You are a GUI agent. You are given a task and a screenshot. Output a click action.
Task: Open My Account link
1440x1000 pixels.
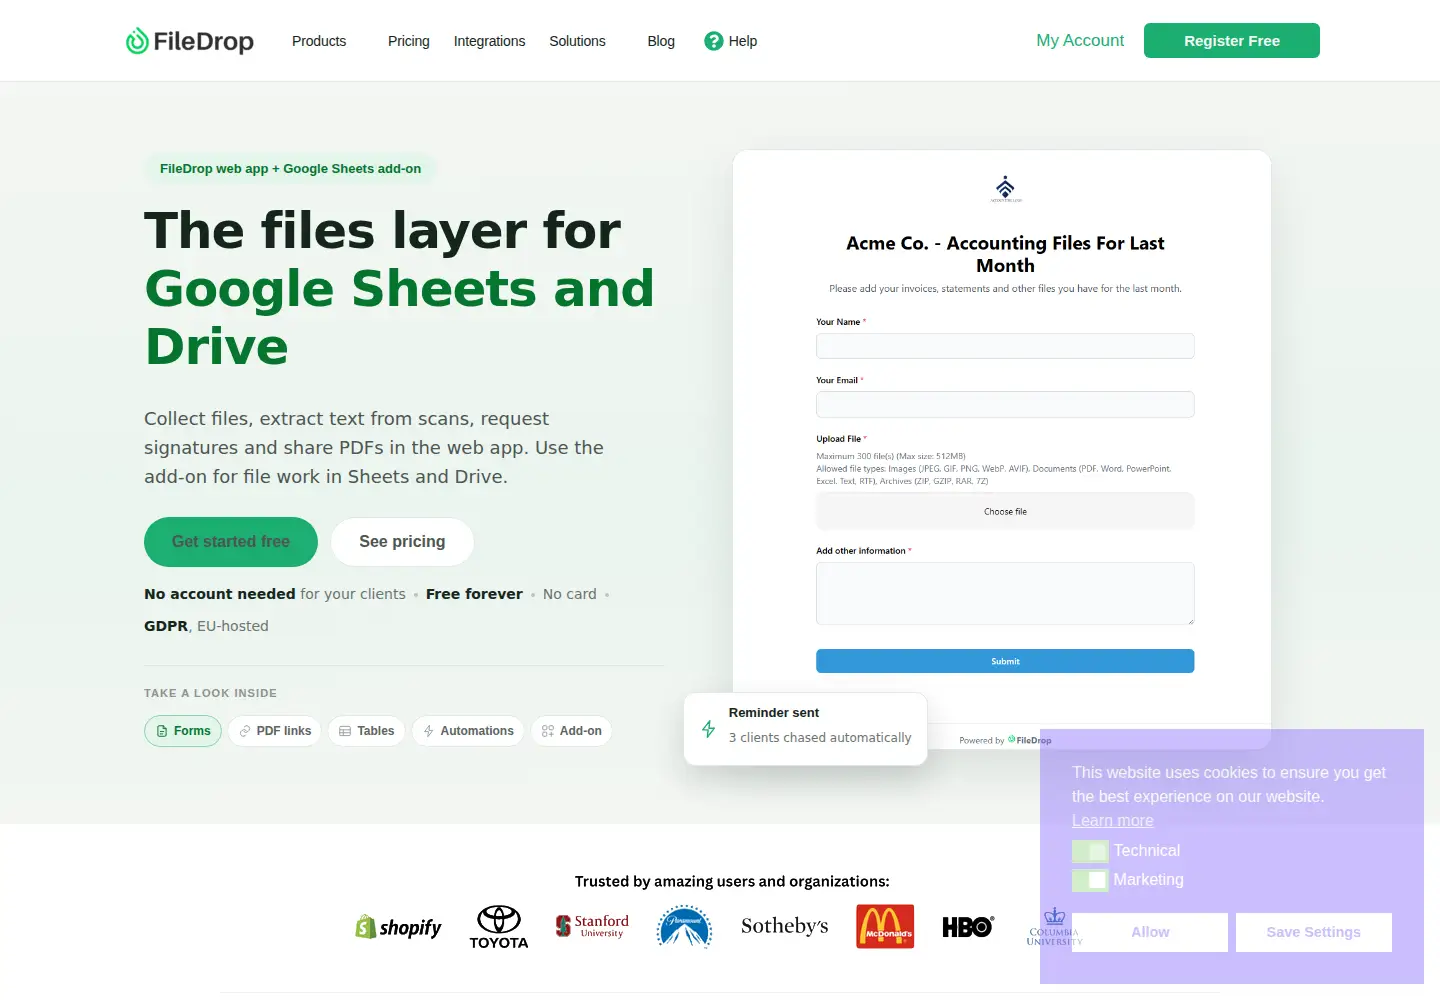[1080, 41]
